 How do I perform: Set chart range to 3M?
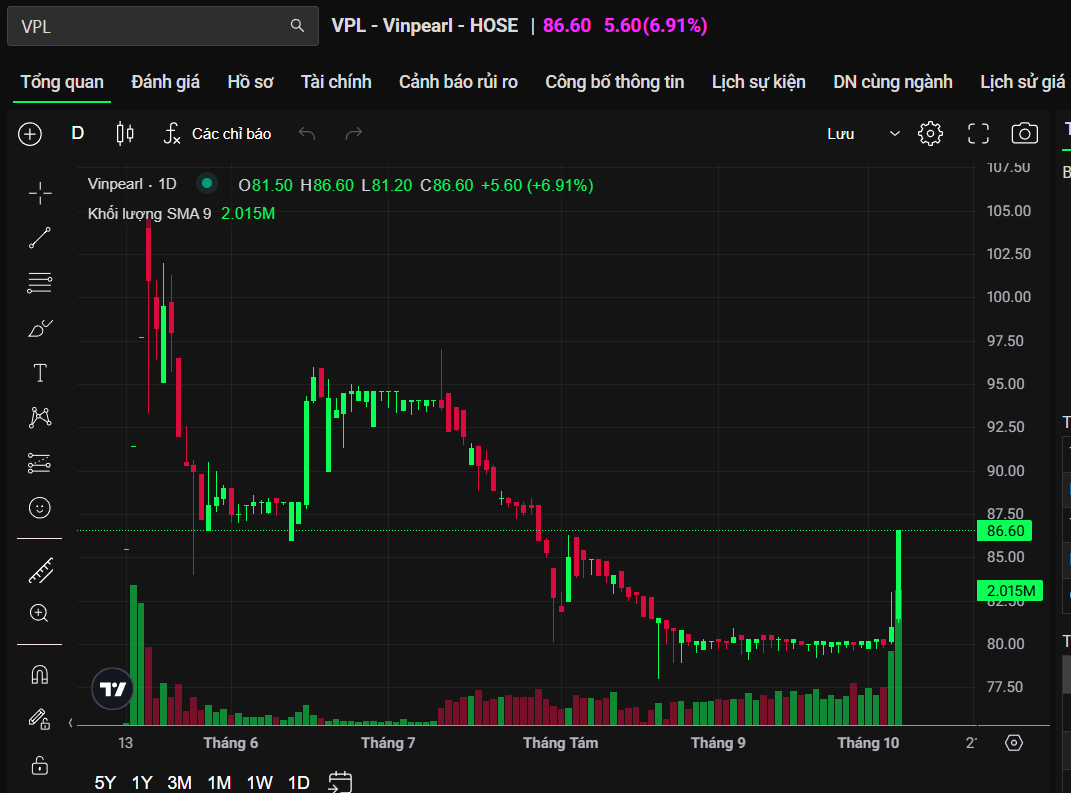point(180,782)
